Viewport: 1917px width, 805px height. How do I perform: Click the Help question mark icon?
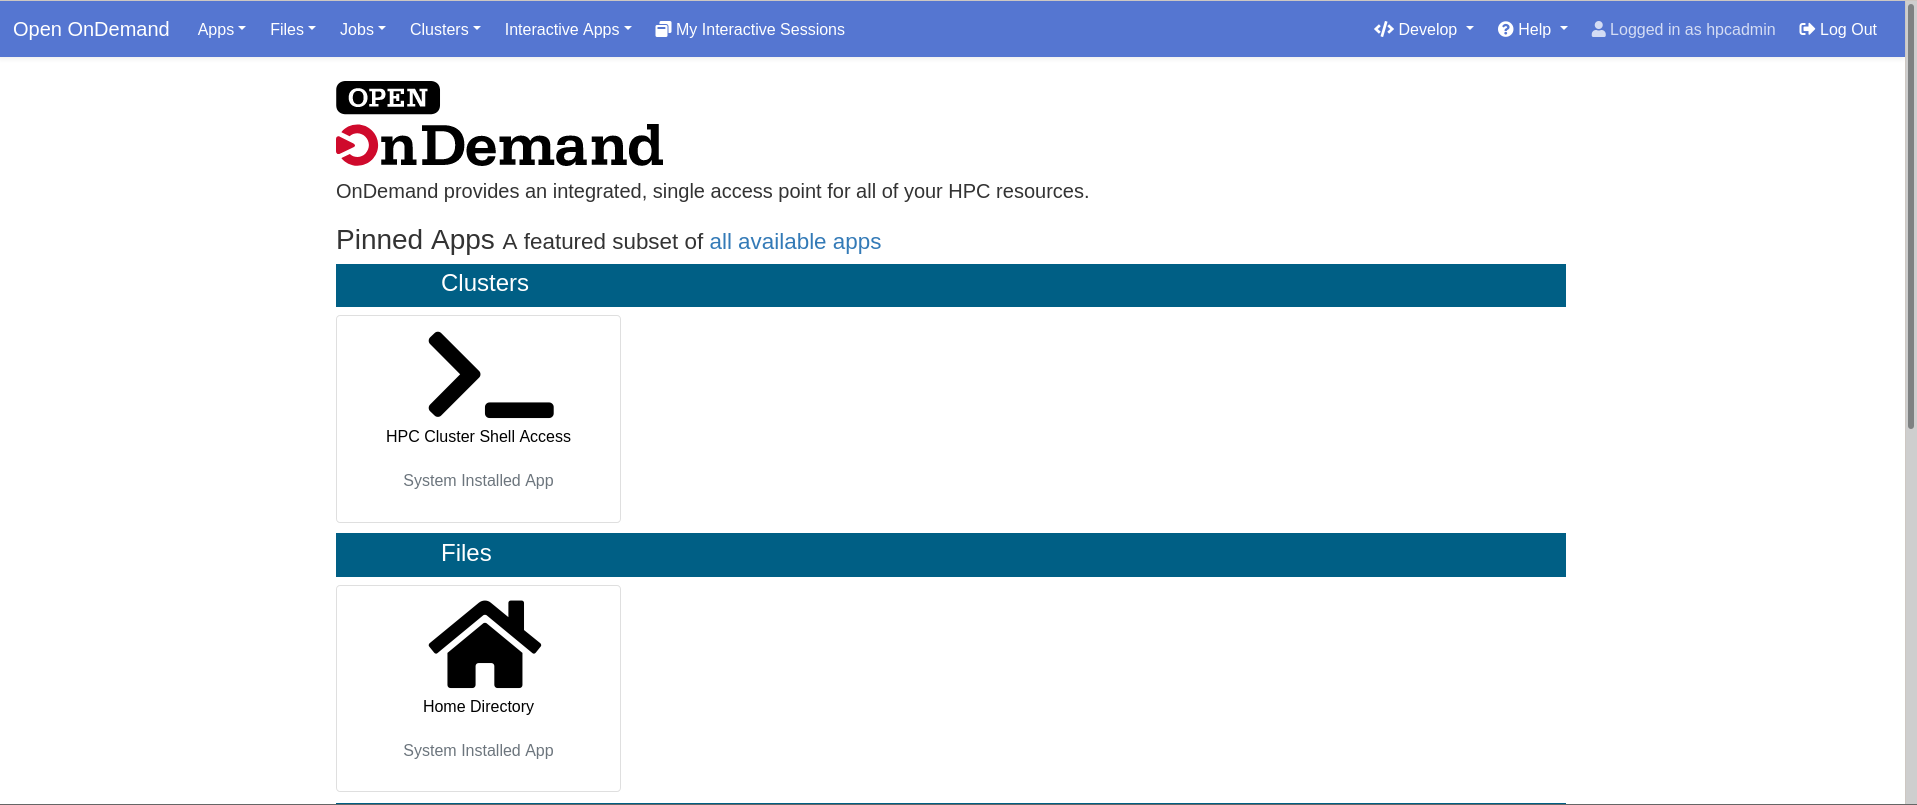coord(1505,29)
